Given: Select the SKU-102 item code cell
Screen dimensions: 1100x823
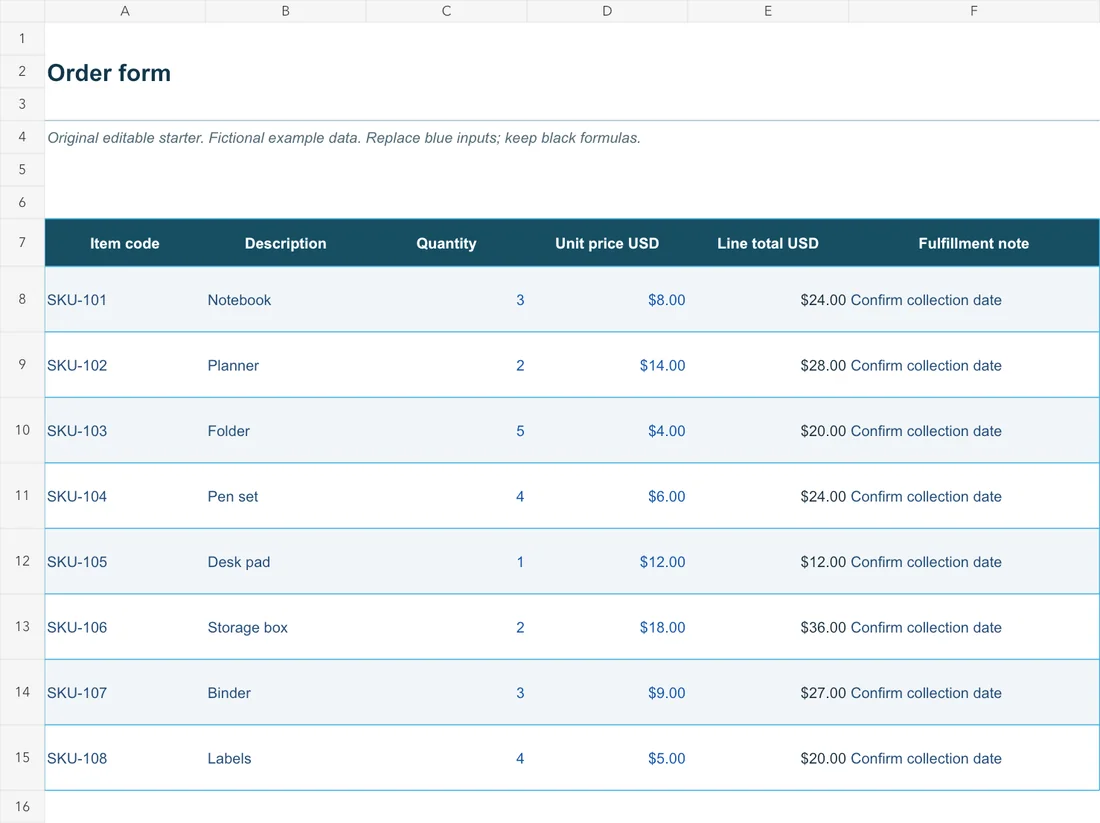Looking at the screenshot, I should (125, 365).
